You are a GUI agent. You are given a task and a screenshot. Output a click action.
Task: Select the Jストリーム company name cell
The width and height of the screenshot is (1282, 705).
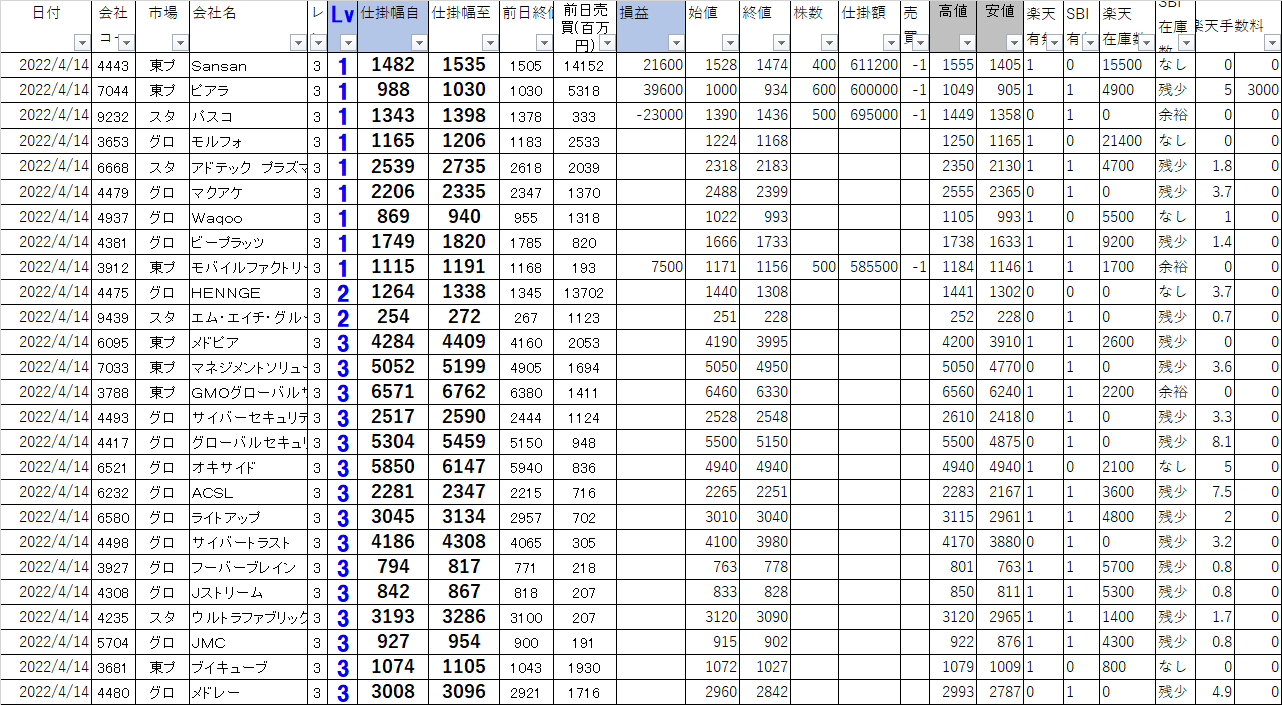pyautogui.click(x=249, y=592)
